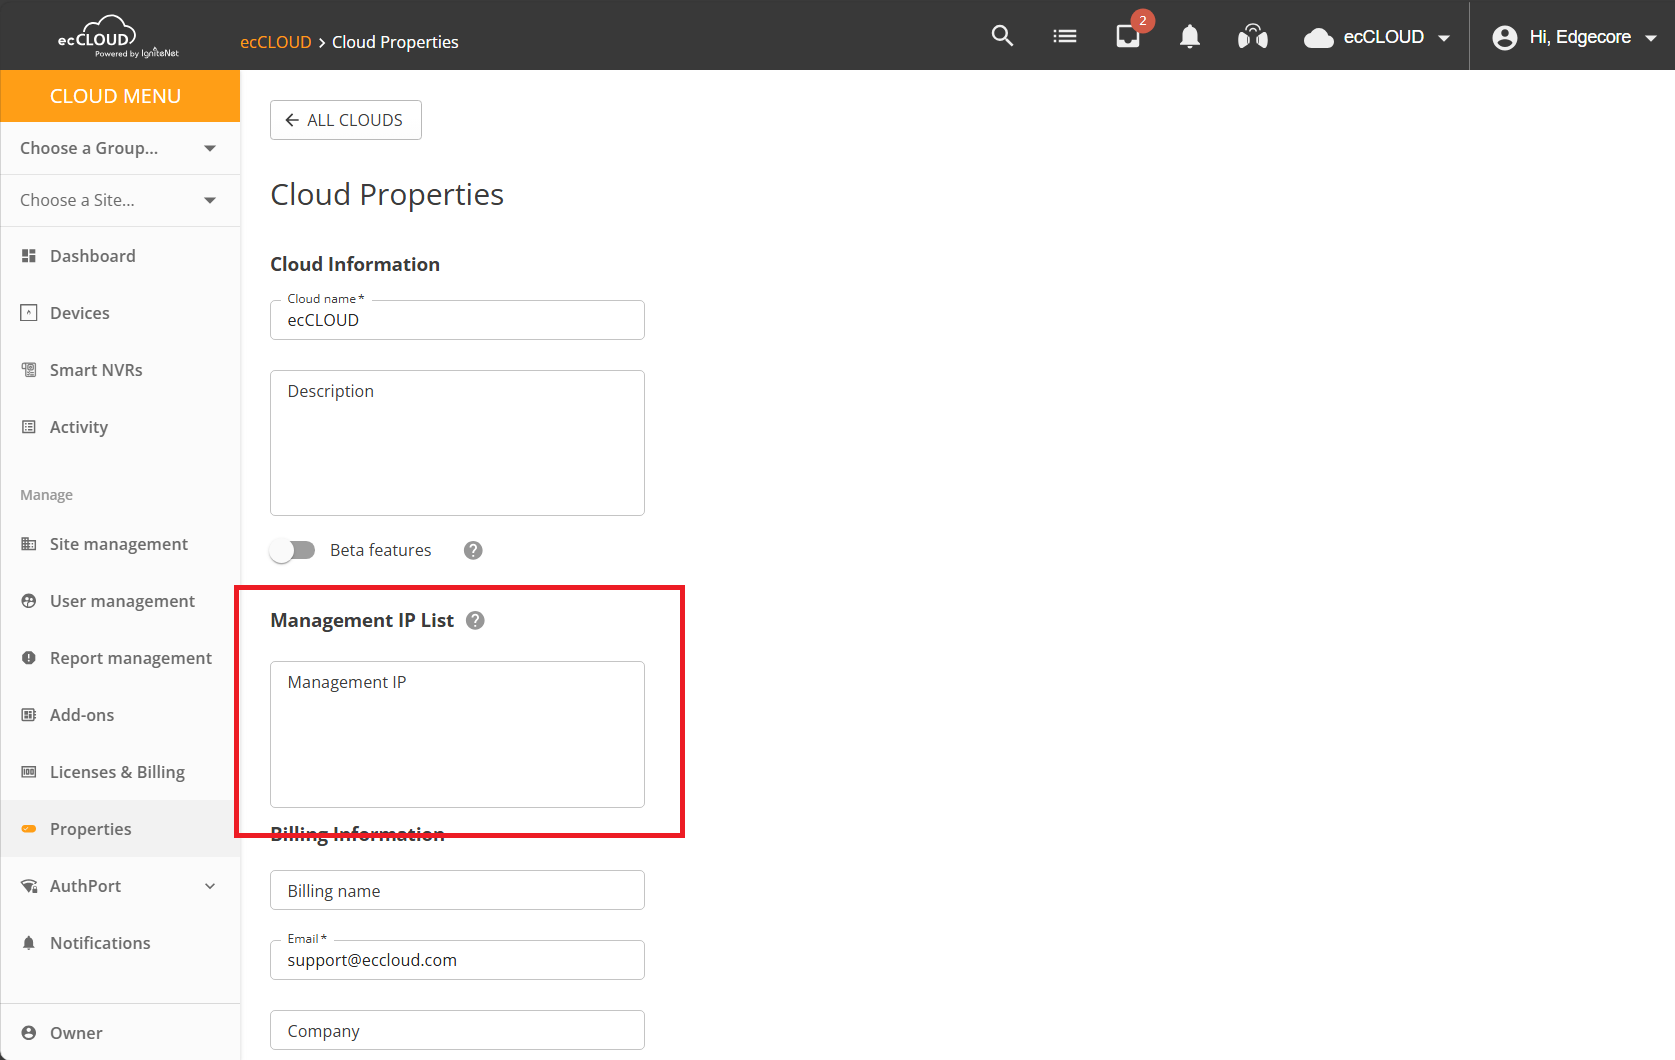Click the Notifications bell icon in sidebar
Screen dimensions: 1675x1060
[29, 943]
